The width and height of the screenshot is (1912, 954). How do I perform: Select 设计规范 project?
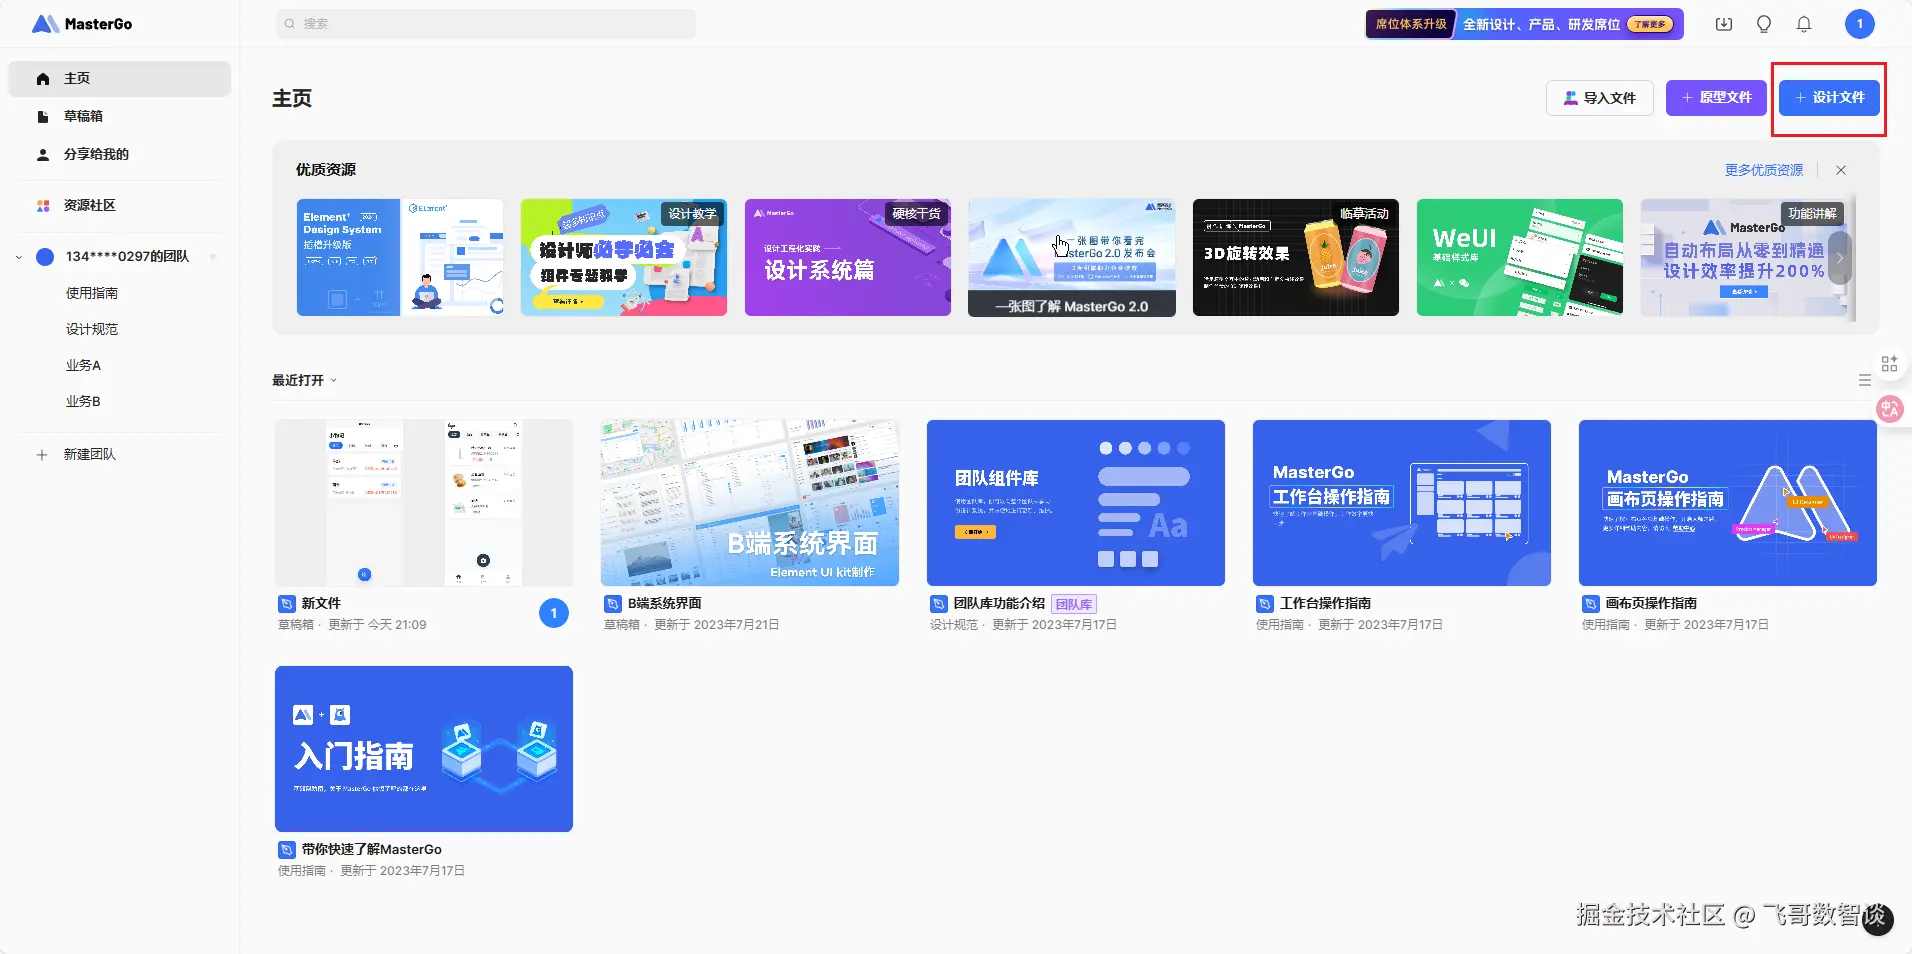92,329
